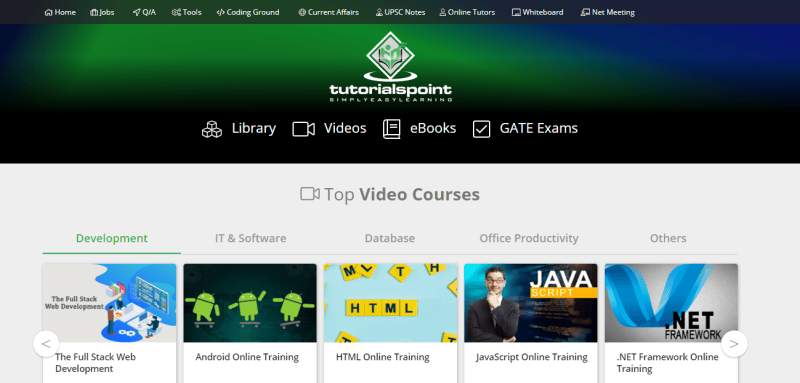Open HTML letter tiles thumbnail
Screen dimensions: 800x383
click(x=390, y=303)
